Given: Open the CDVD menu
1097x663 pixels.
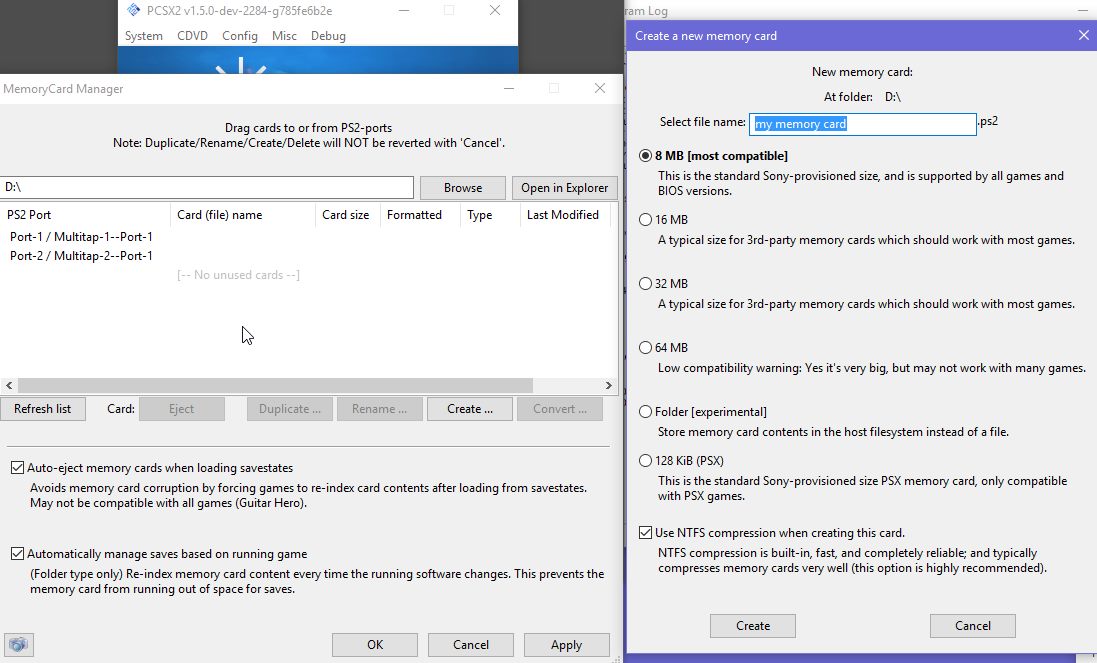Looking at the screenshot, I should click(192, 36).
